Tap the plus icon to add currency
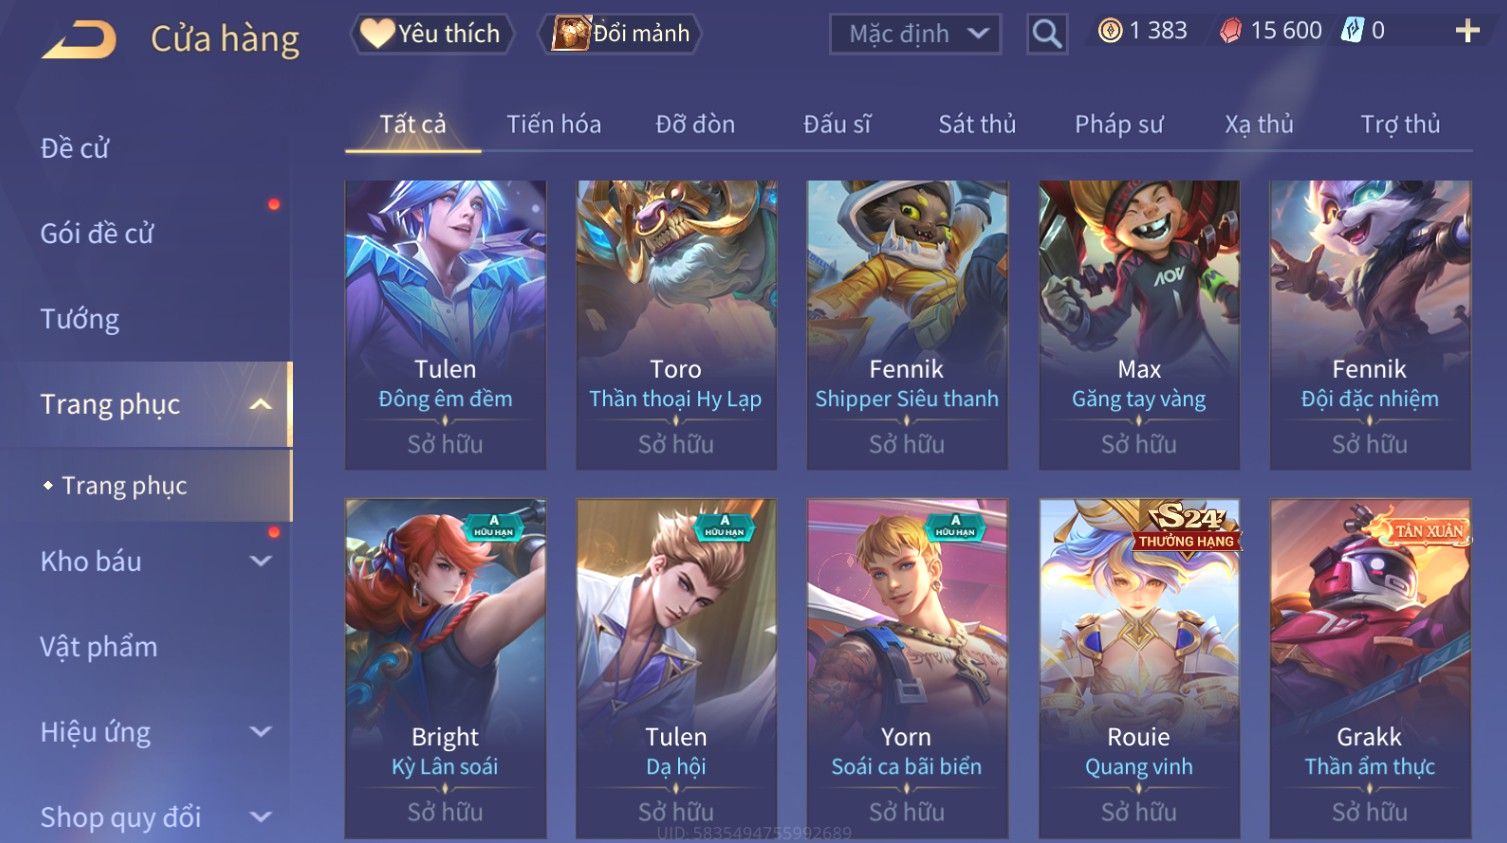The width and height of the screenshot is (1507, 843). pos(1467,31)
